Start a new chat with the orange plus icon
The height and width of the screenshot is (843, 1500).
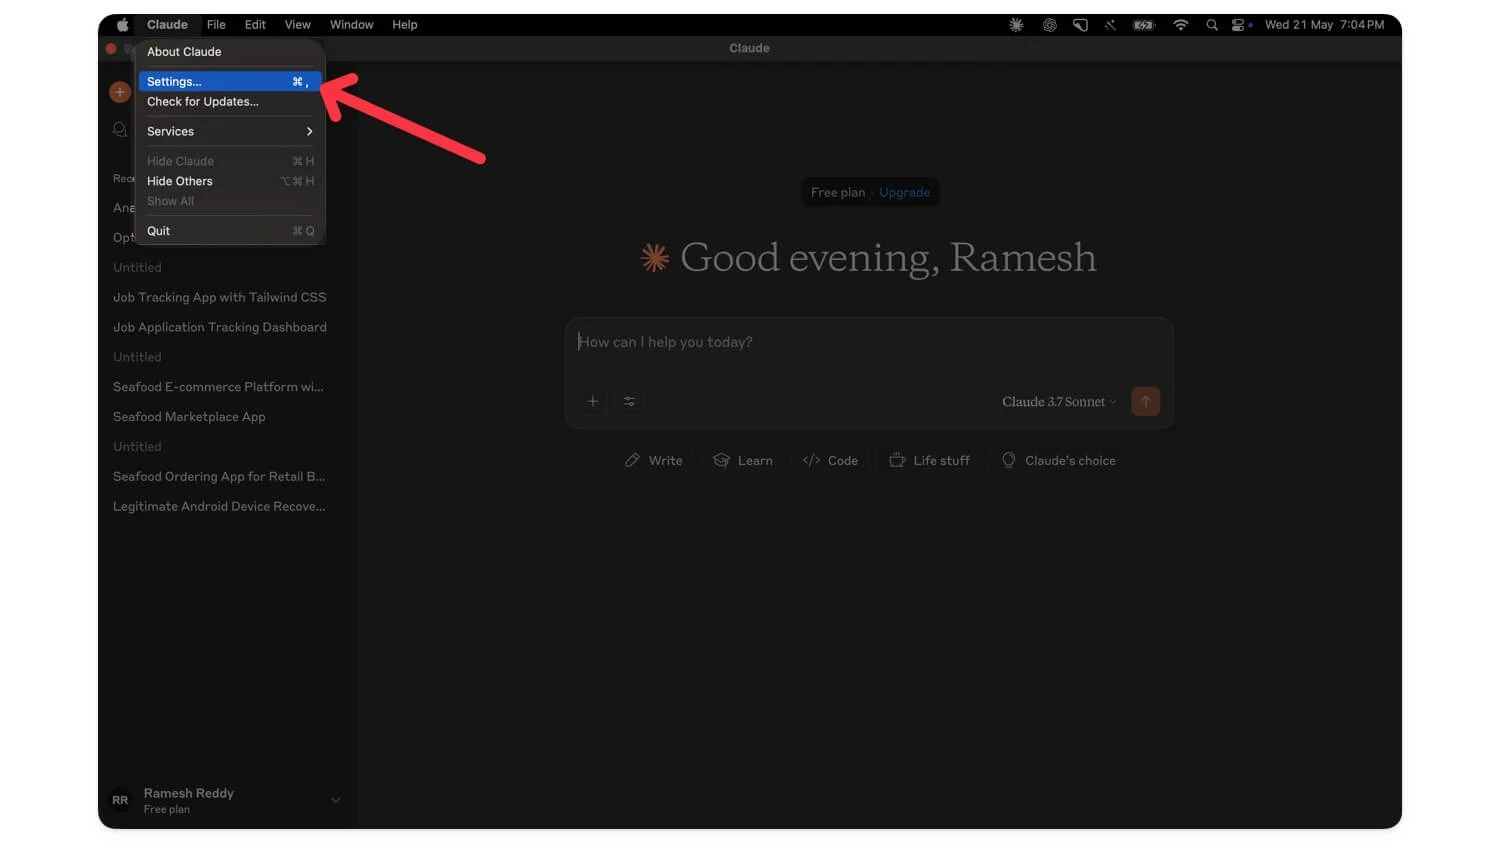120,92
